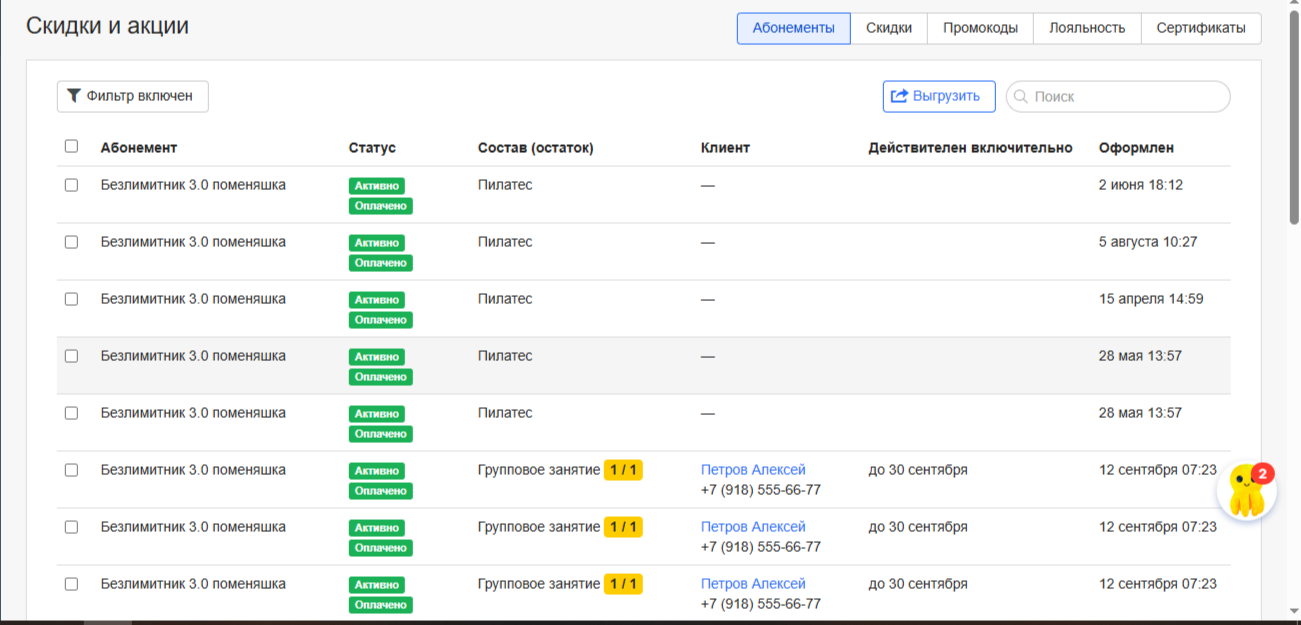Switch to the Скидки tab
The image size is (1301, 625).
(888, 28)
